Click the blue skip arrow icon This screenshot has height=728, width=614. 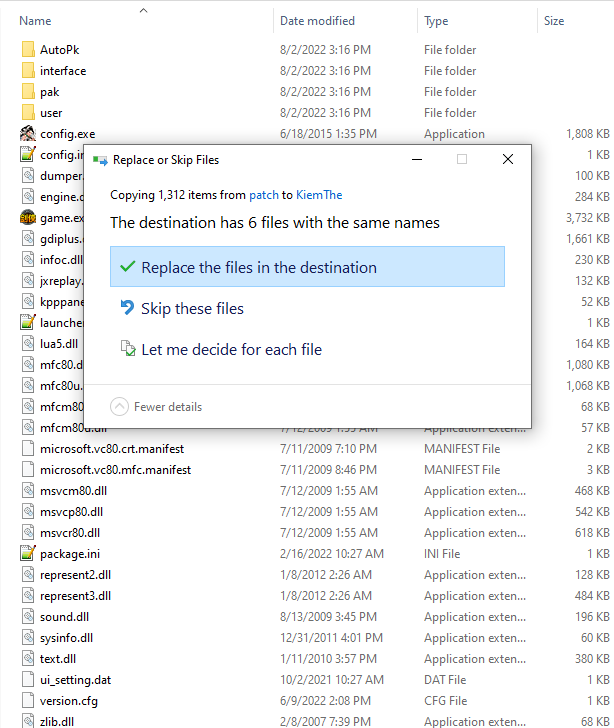[126, 308]
